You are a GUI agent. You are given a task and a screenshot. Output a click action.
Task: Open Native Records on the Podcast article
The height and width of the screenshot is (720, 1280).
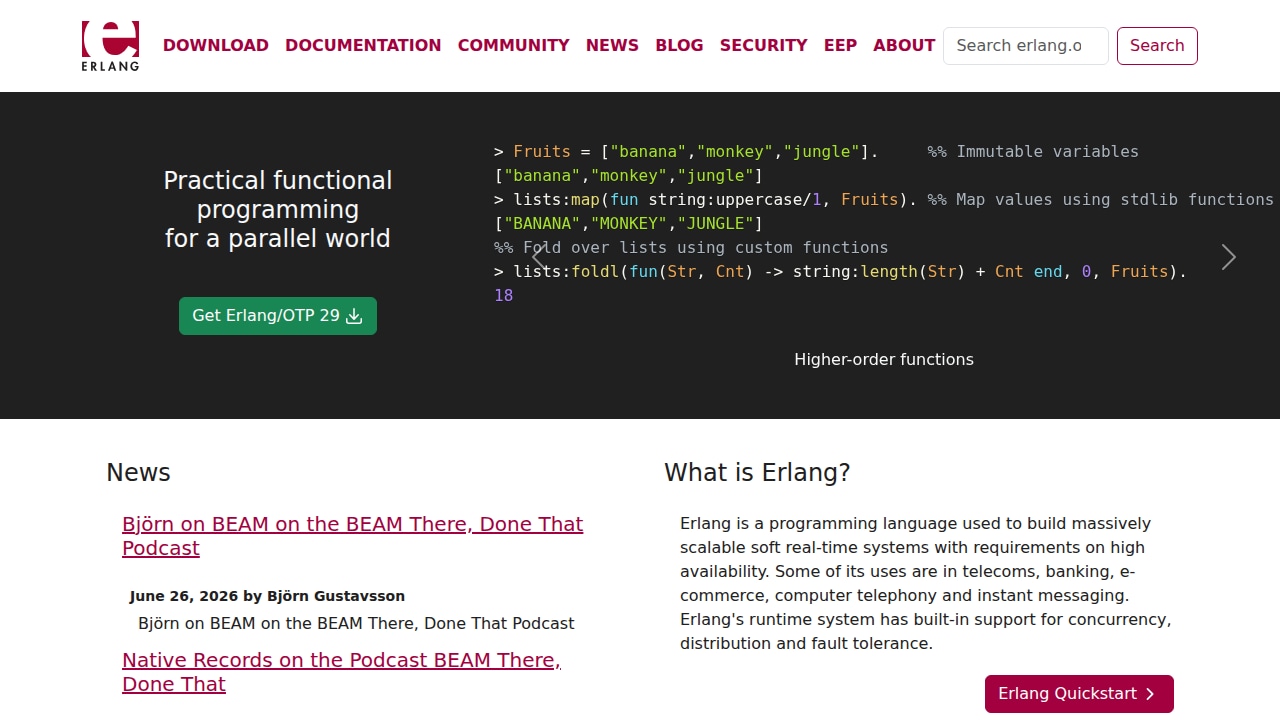pos(341,672)
